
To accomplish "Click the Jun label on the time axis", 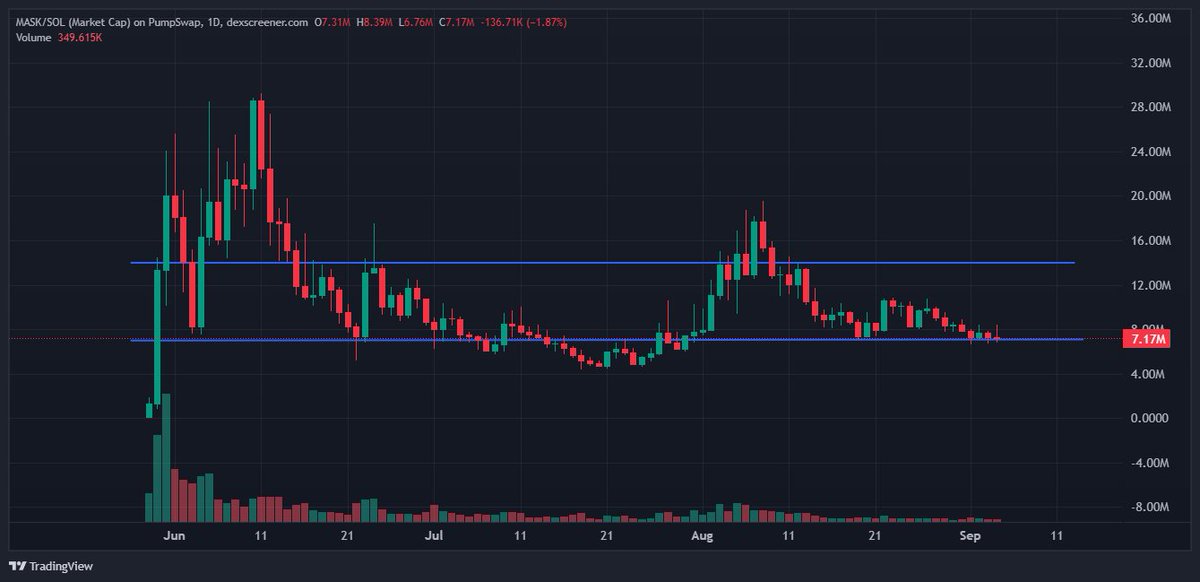I will pyautogui.click(x=175, y=535).
